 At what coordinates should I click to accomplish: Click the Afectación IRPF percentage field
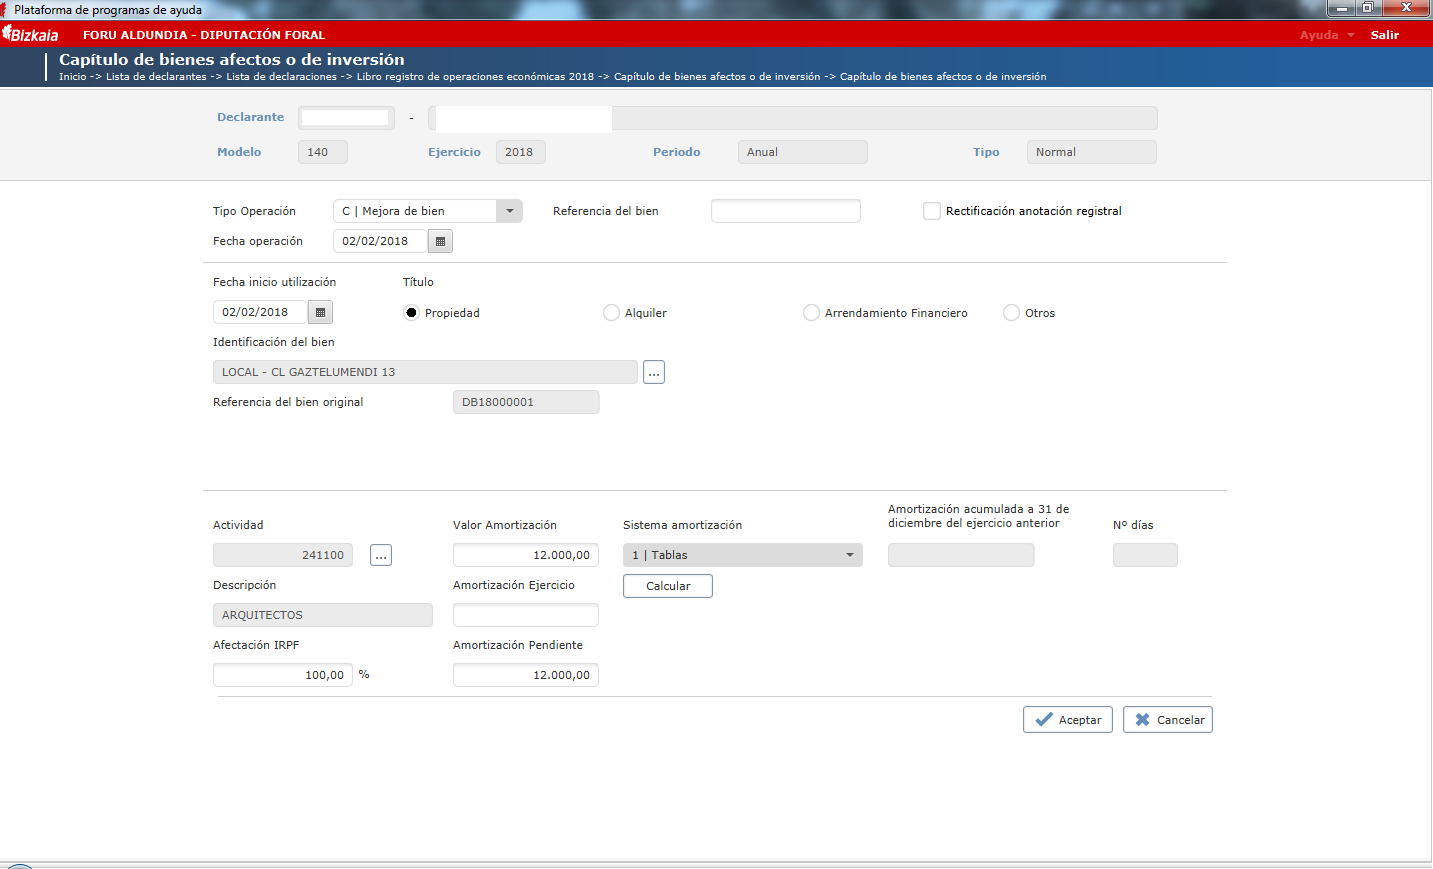click(283, 675)
